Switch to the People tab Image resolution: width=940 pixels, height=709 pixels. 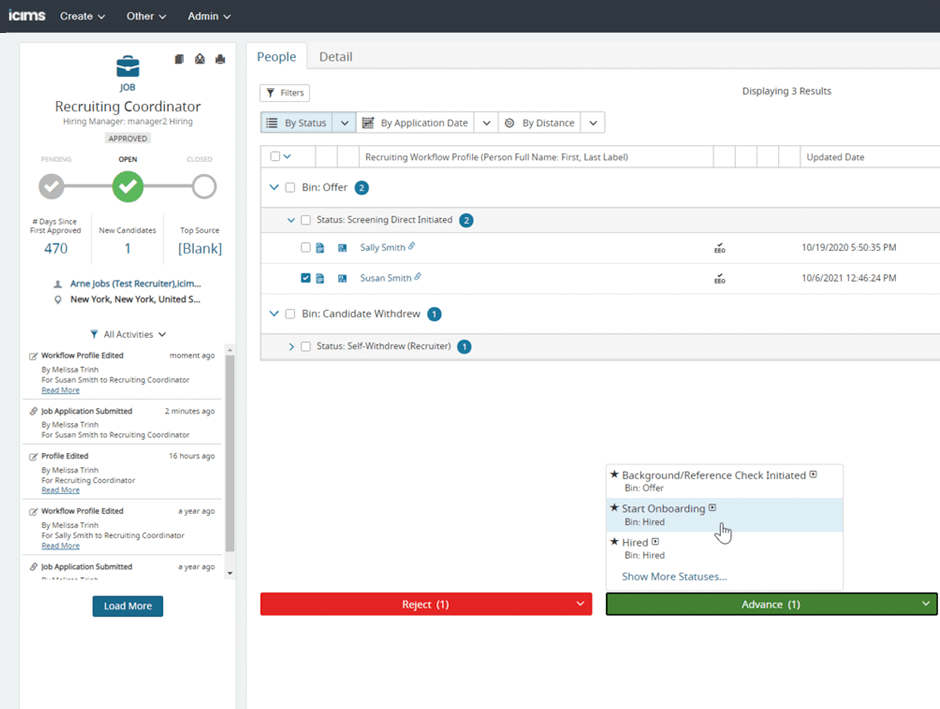(276, 56)
